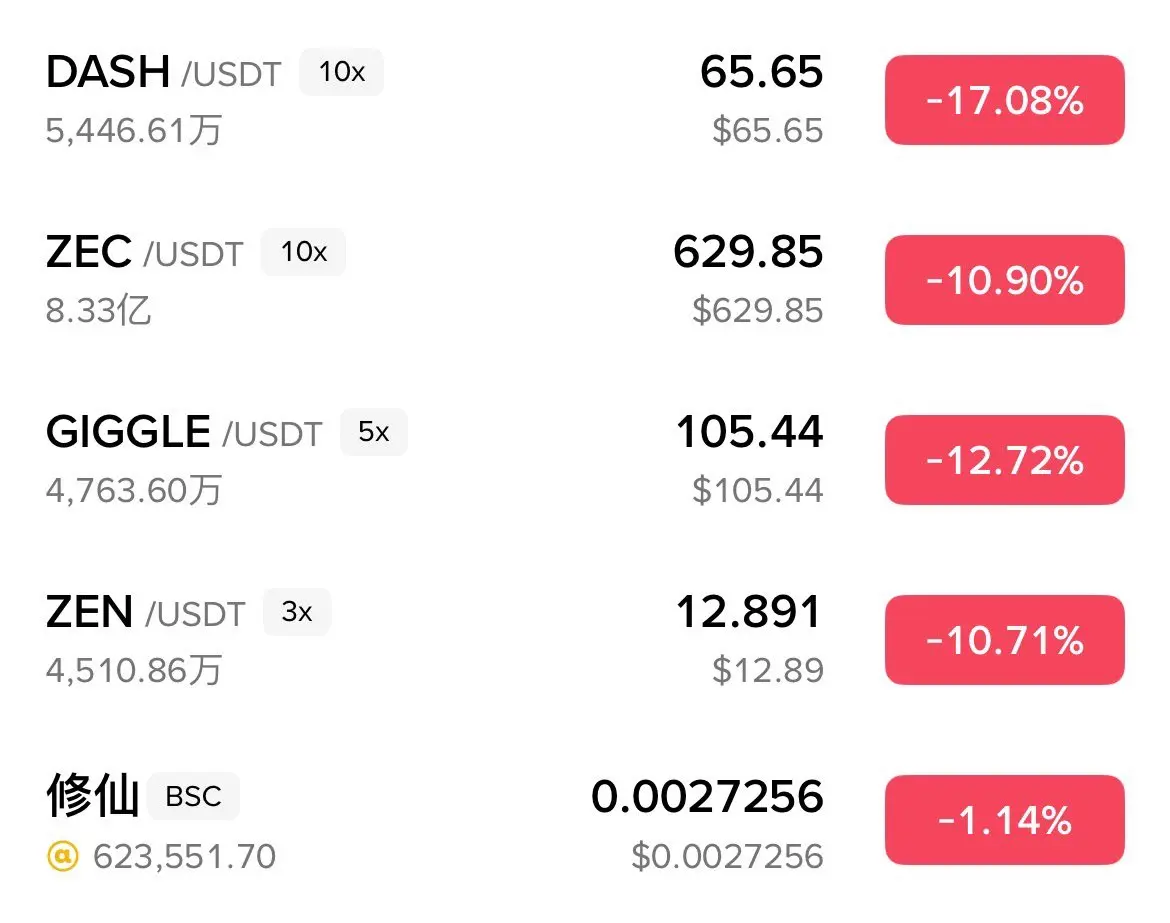1170x923 pixels.
Task: Select the ZEC 10x leverage tag
Action: 304,252
